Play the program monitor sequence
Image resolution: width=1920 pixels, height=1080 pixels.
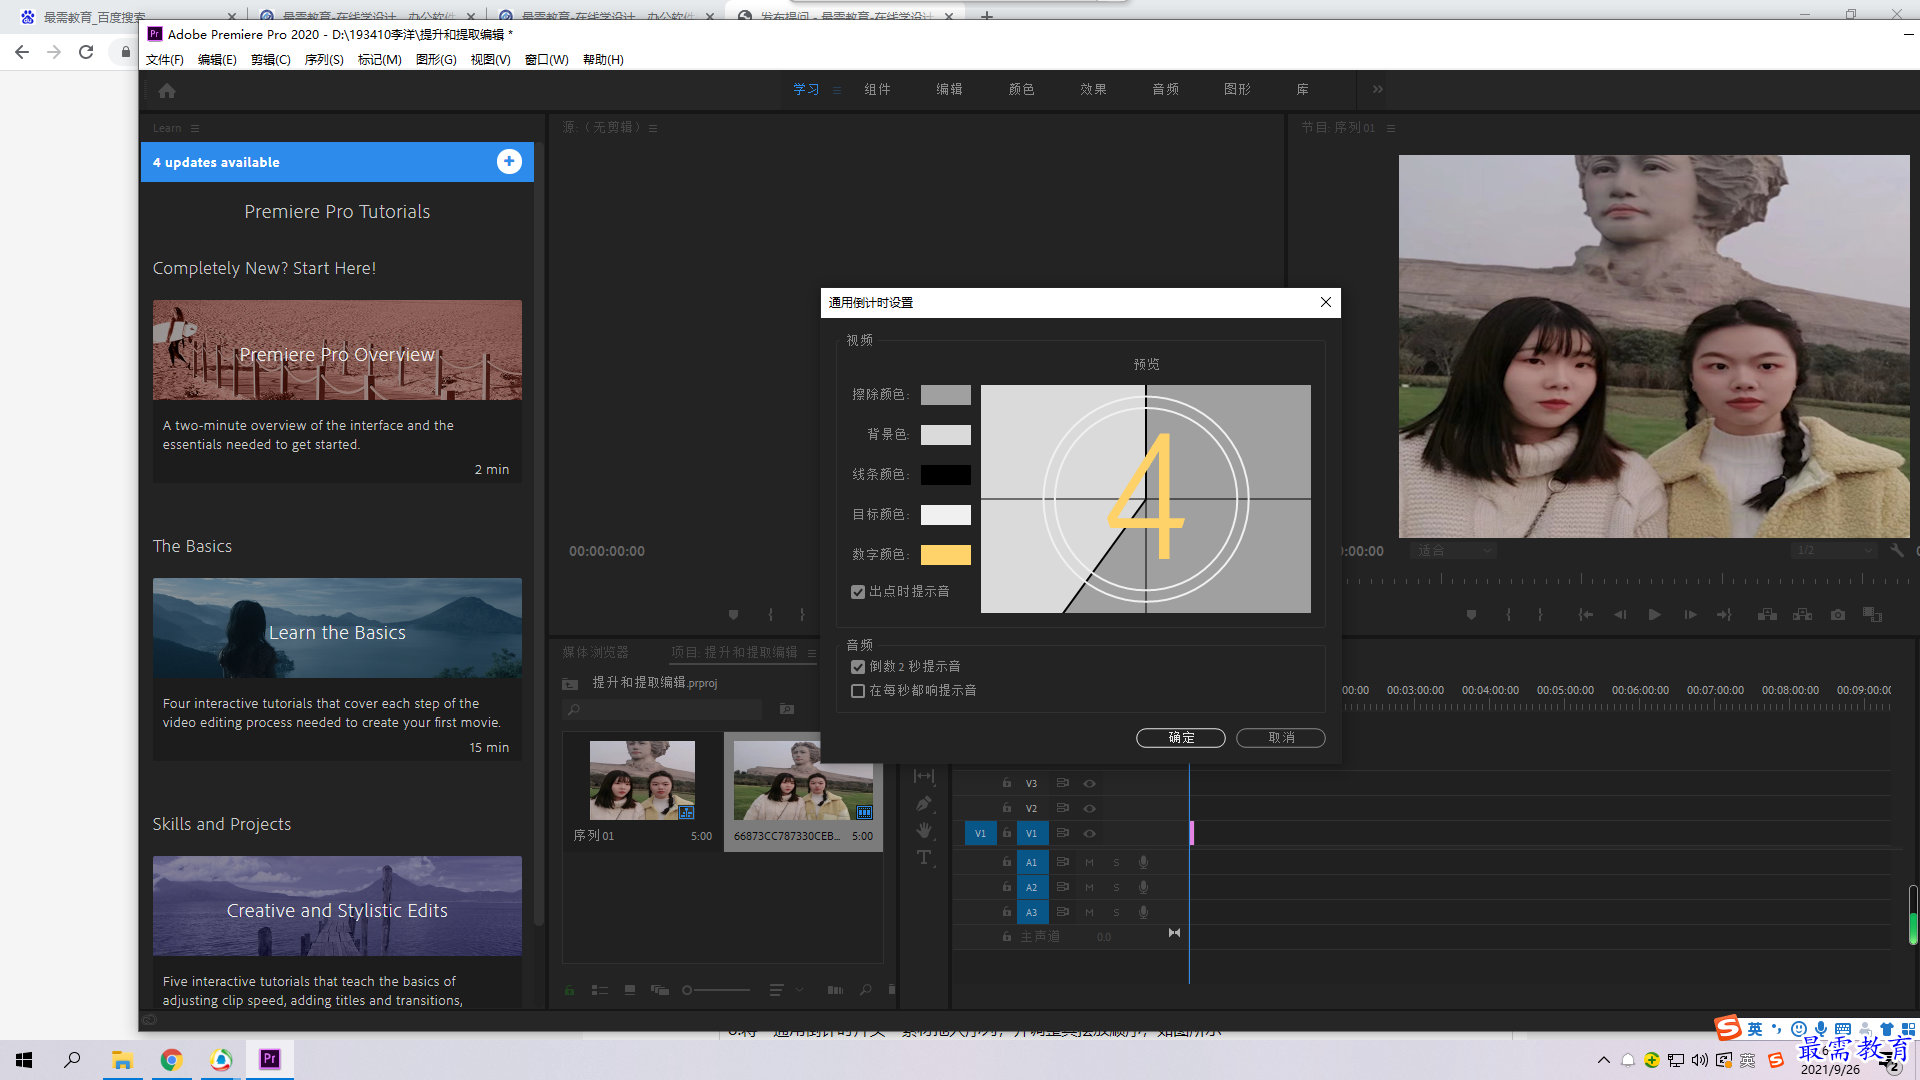pos(1654,615)
